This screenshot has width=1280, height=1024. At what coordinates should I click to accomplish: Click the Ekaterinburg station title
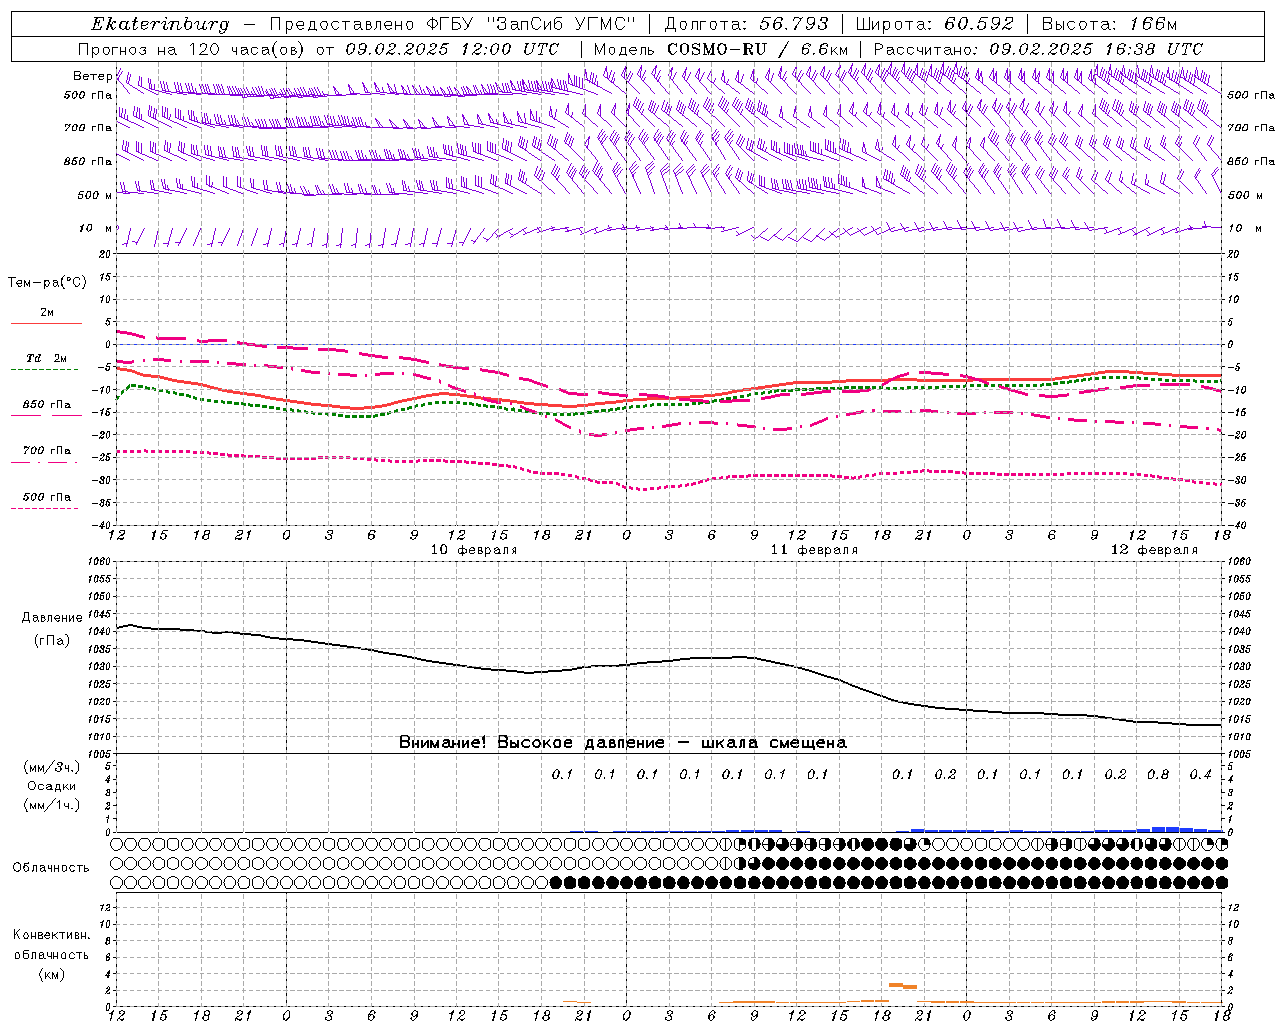point(160,24)
